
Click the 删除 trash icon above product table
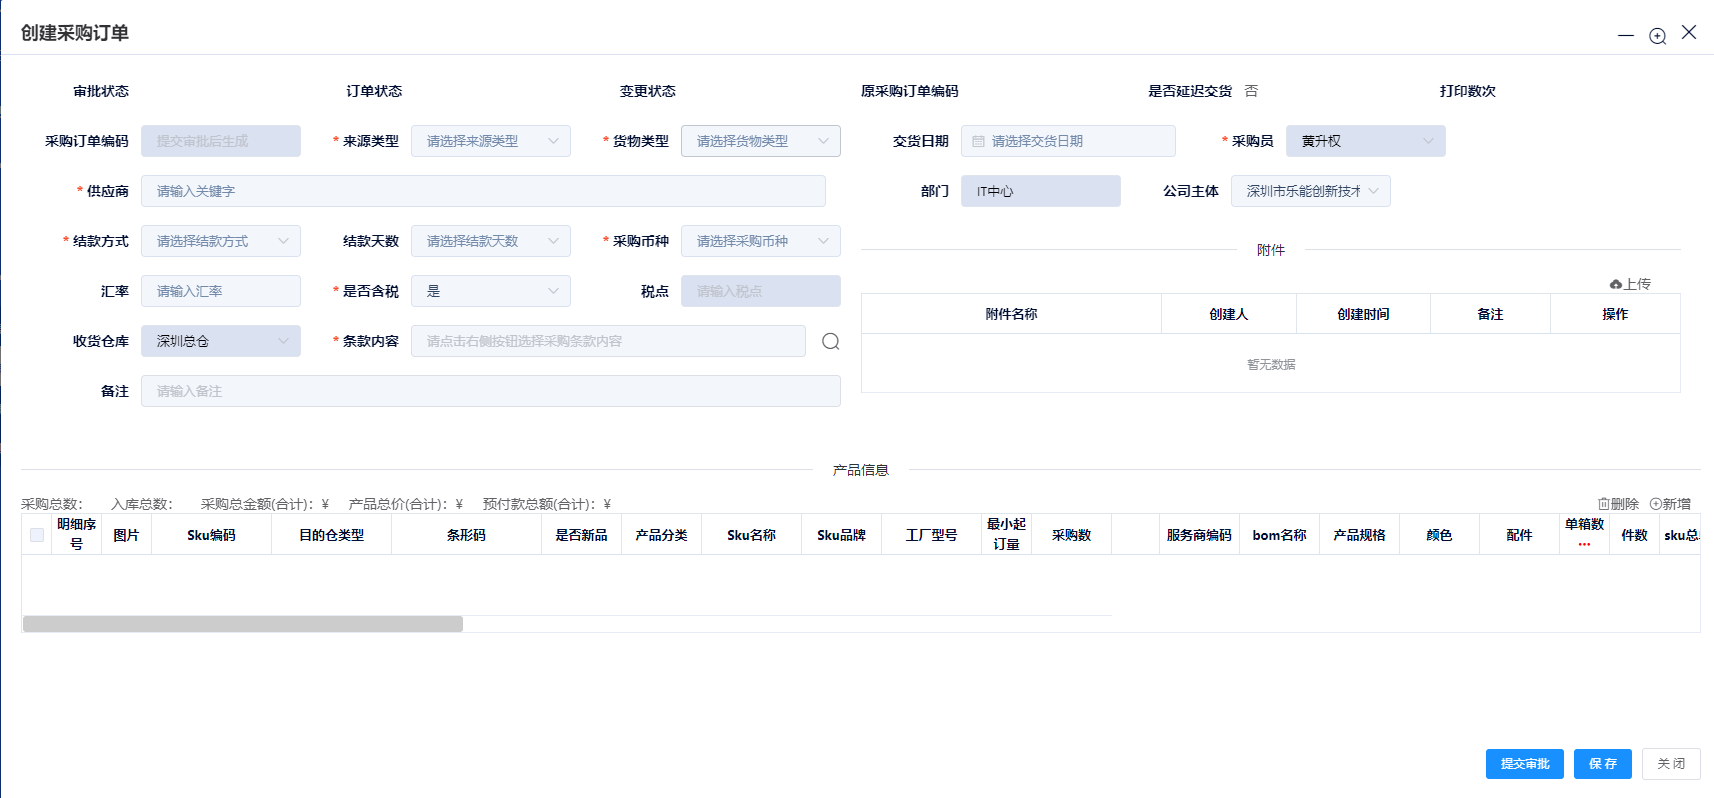[x=1604, y=504]
